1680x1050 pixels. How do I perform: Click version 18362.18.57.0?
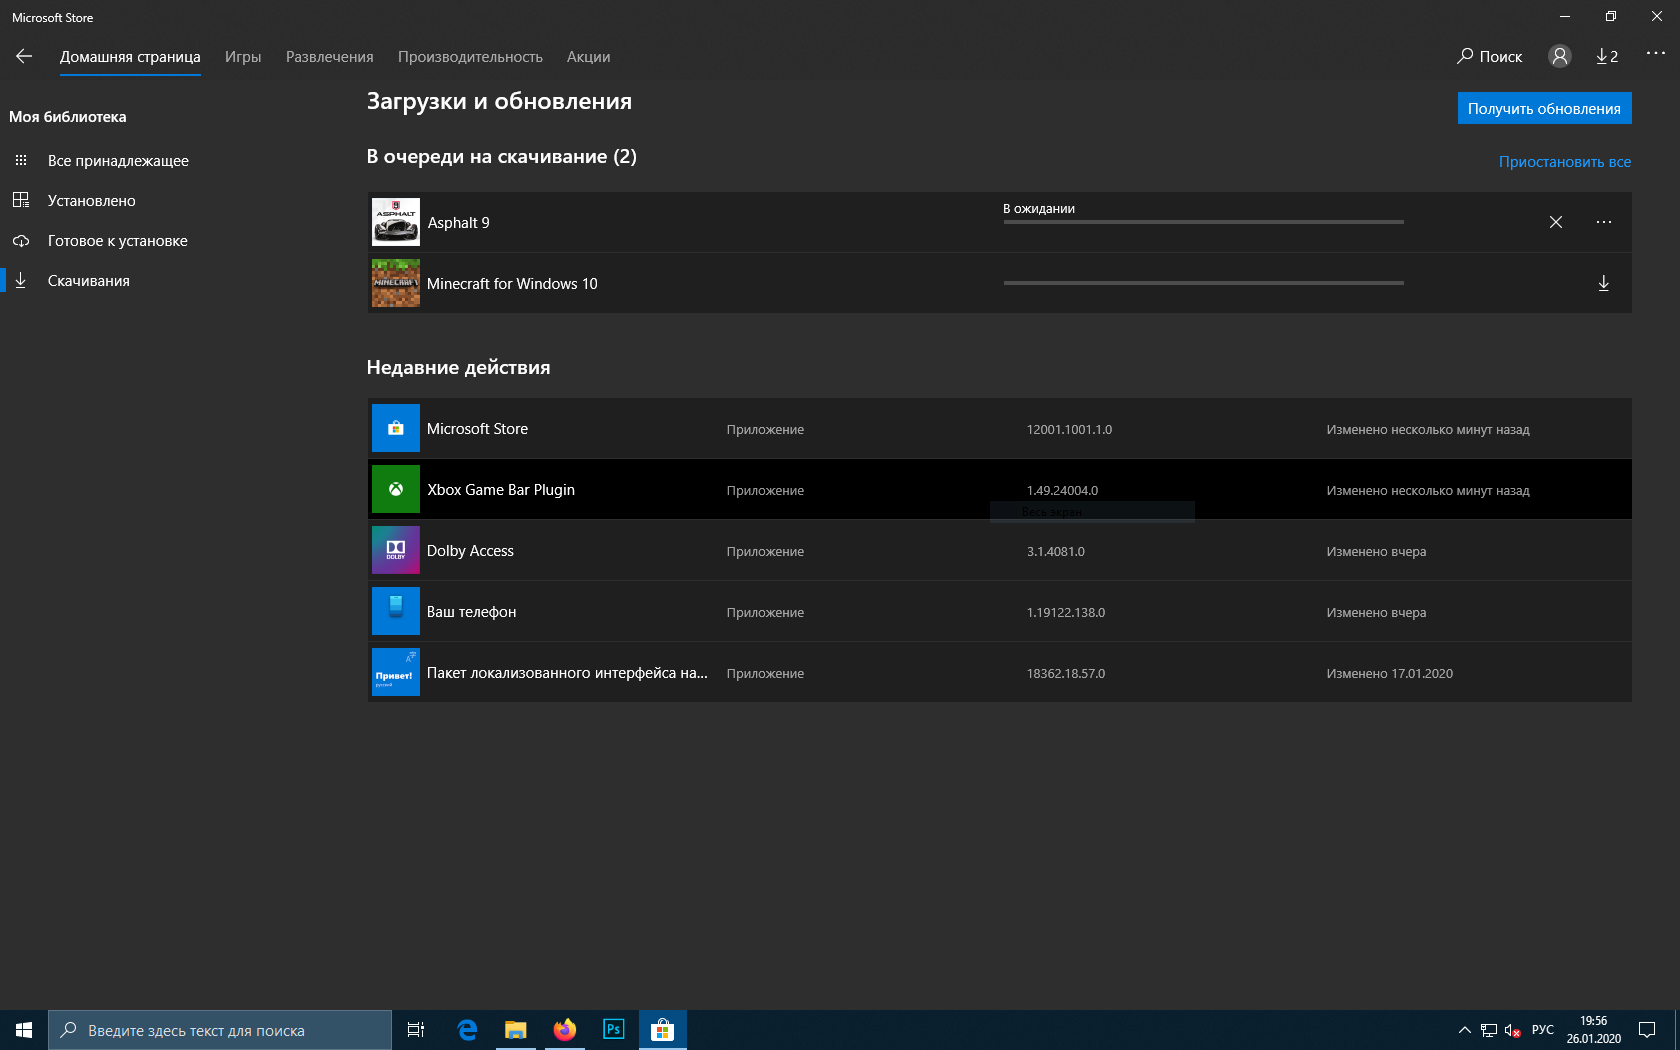coord(1065,673)
